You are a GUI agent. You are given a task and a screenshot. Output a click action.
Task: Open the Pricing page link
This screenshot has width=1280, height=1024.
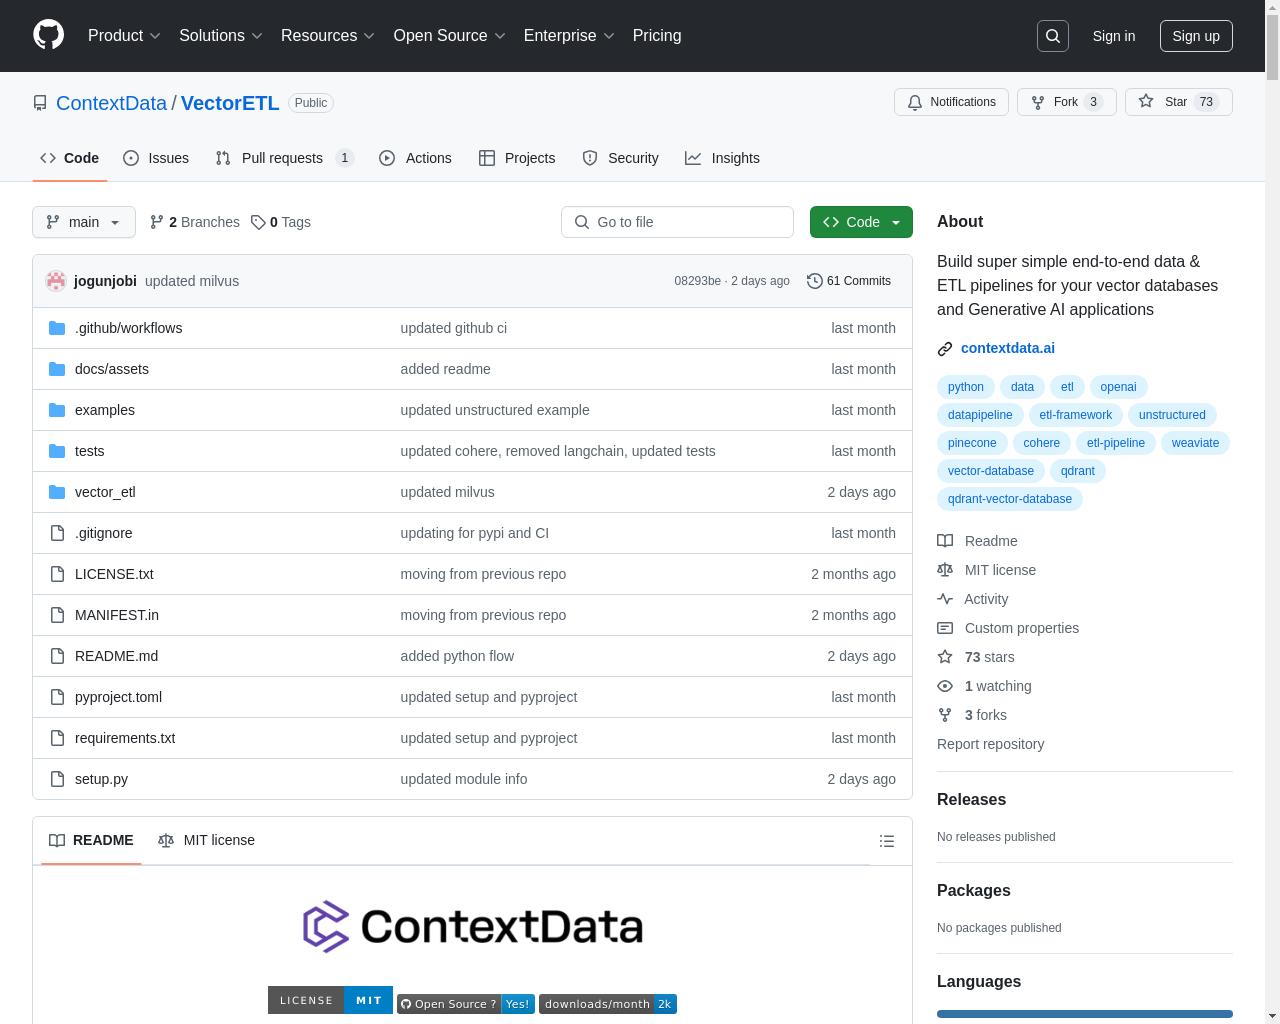[657, 36]
